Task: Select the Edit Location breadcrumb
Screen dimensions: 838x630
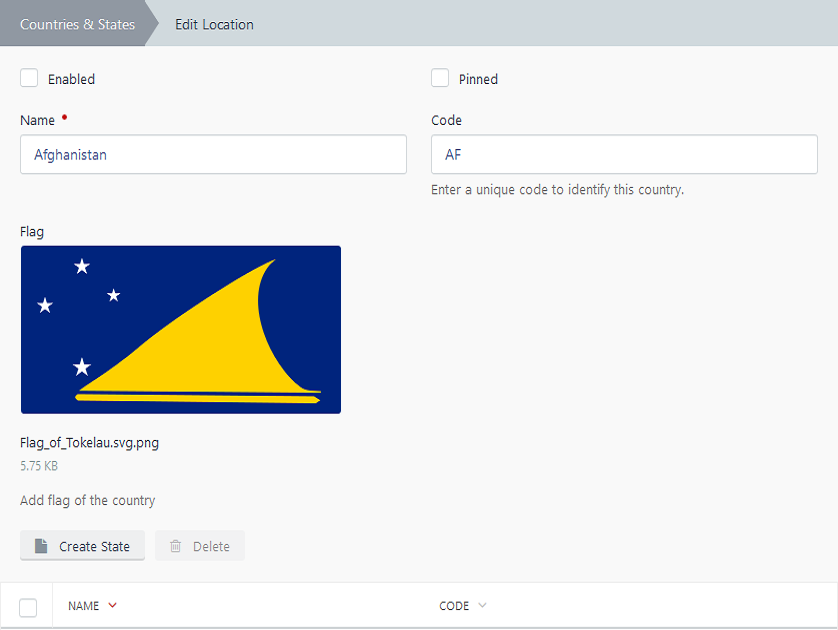Action: point(214,25)
